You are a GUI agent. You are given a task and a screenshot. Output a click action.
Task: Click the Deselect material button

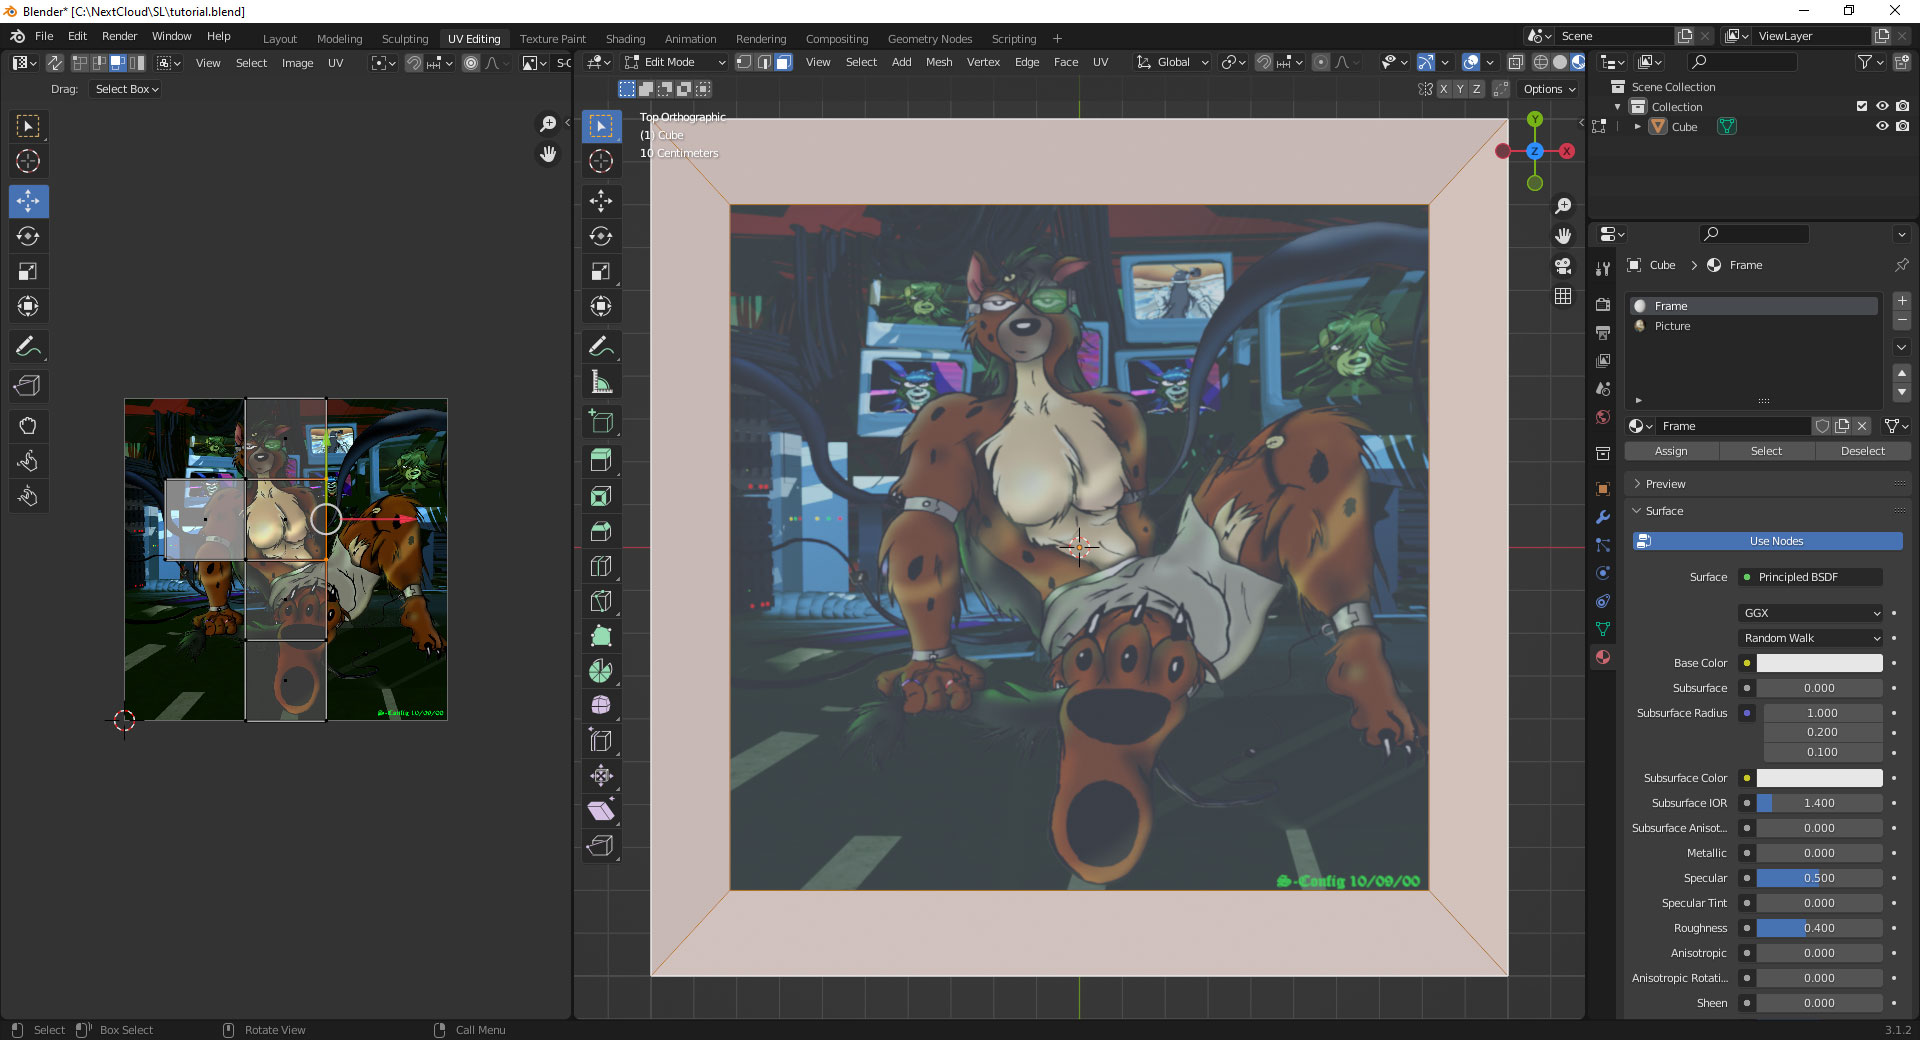[x=1862, y=451]
